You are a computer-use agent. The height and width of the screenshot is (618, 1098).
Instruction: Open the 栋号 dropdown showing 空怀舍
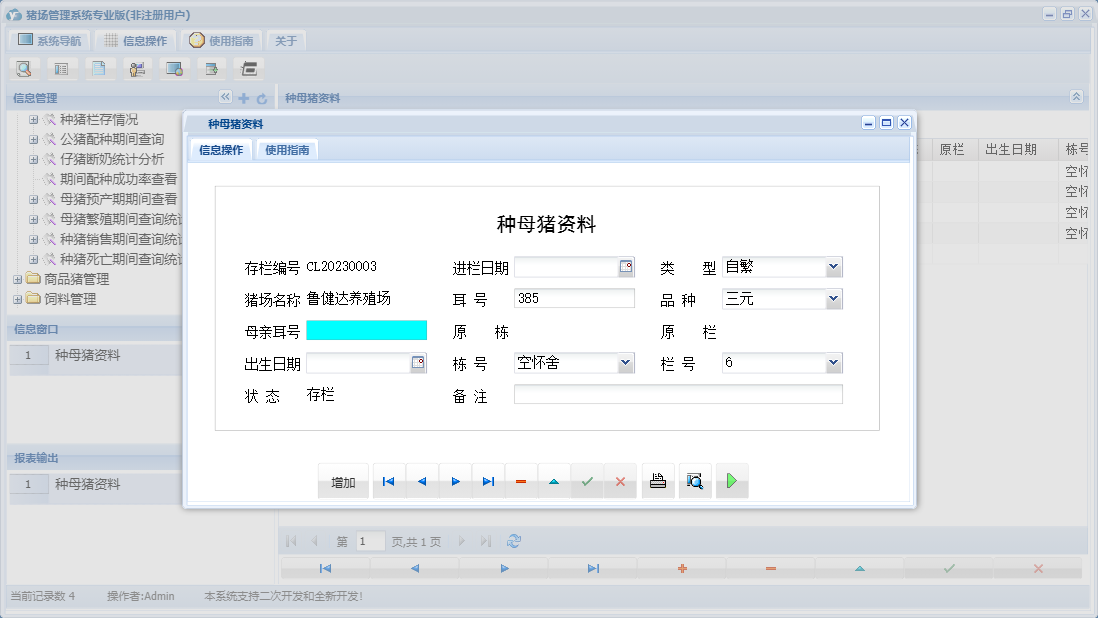pos(625,363)
